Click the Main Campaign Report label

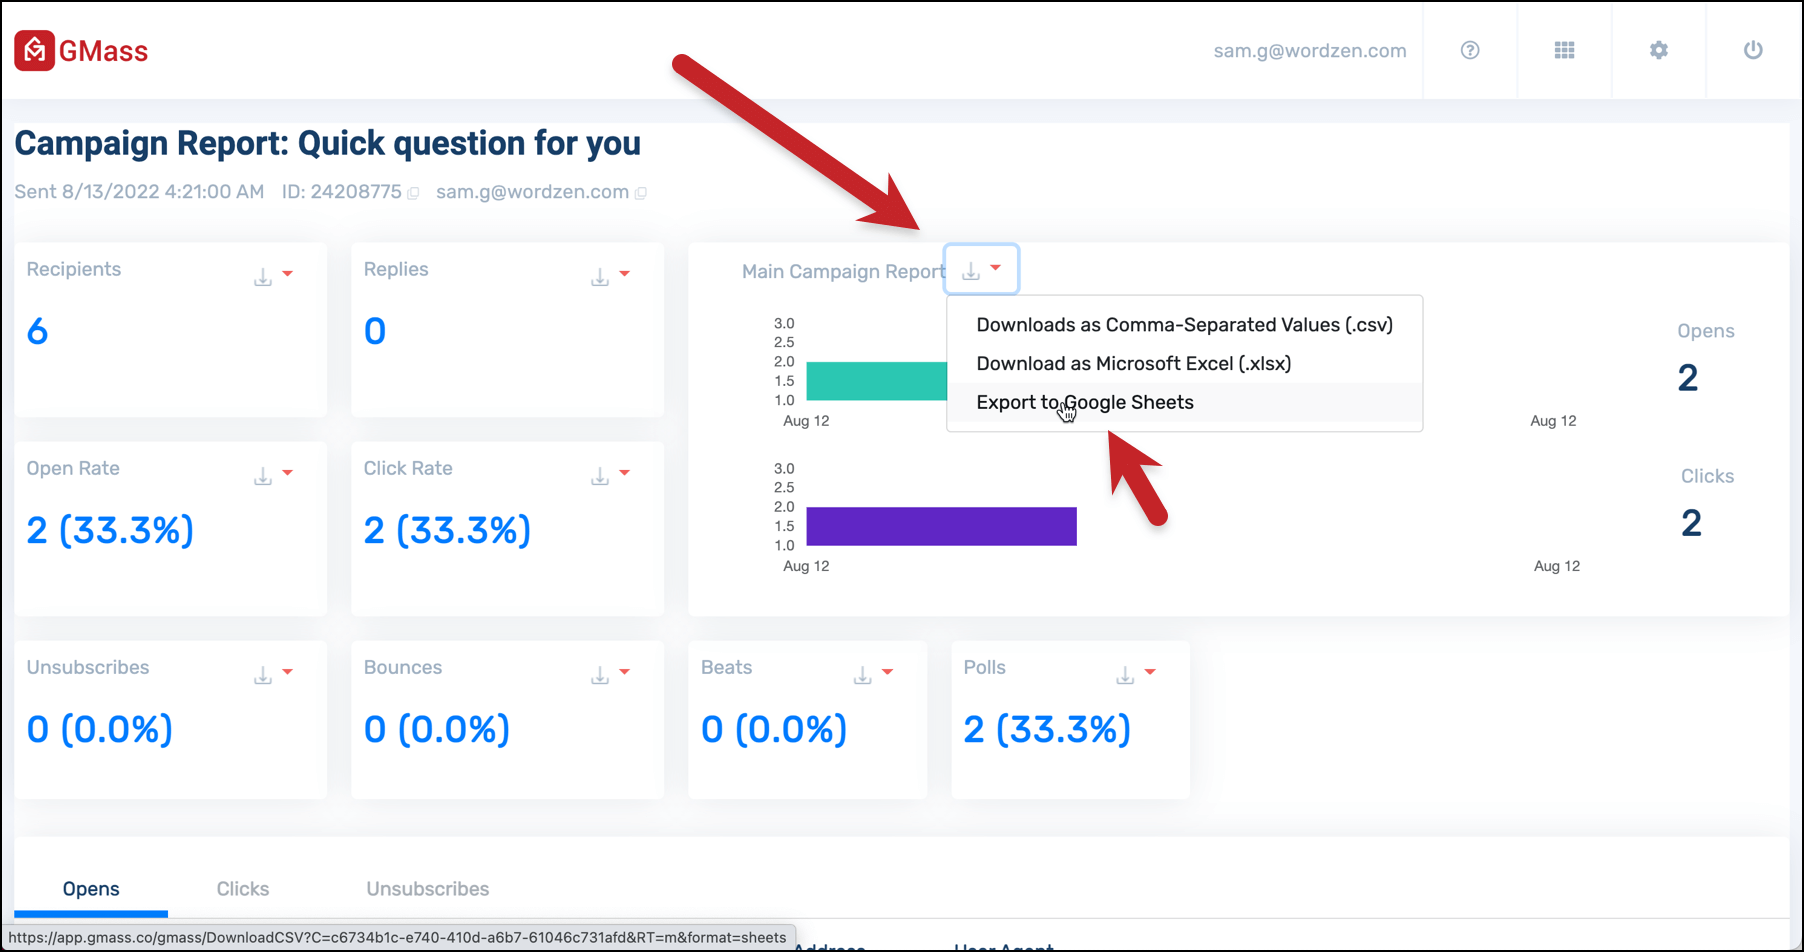click(843, 272)
